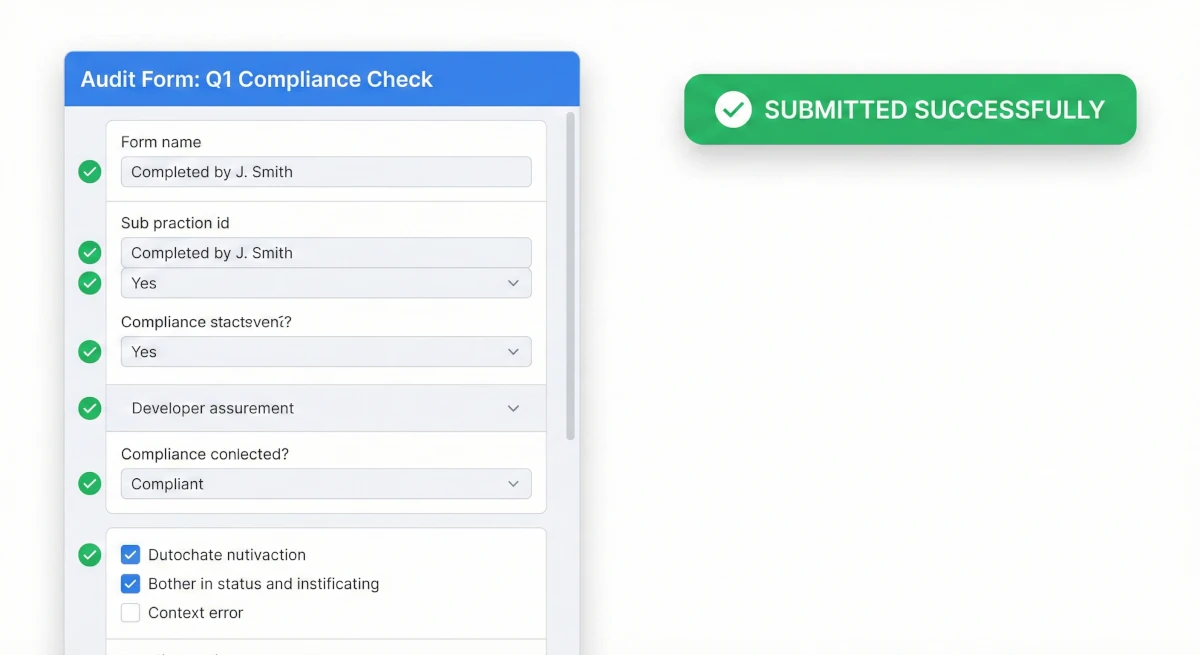This screenshot has height=655, width=1200.
Task: Click the green check beside Compliant dropdown
Action: [x=90, y=484]
